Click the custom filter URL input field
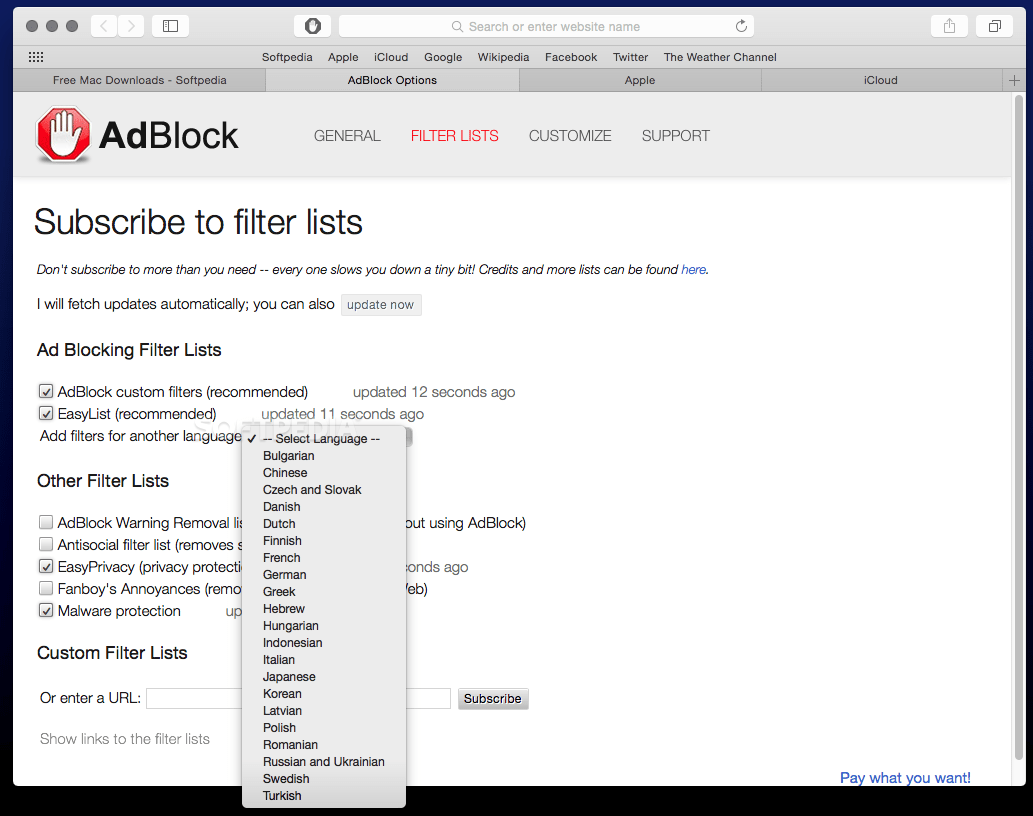This screenshot has width=1033, height=816. pyautogui.click(x=298, y=698)
